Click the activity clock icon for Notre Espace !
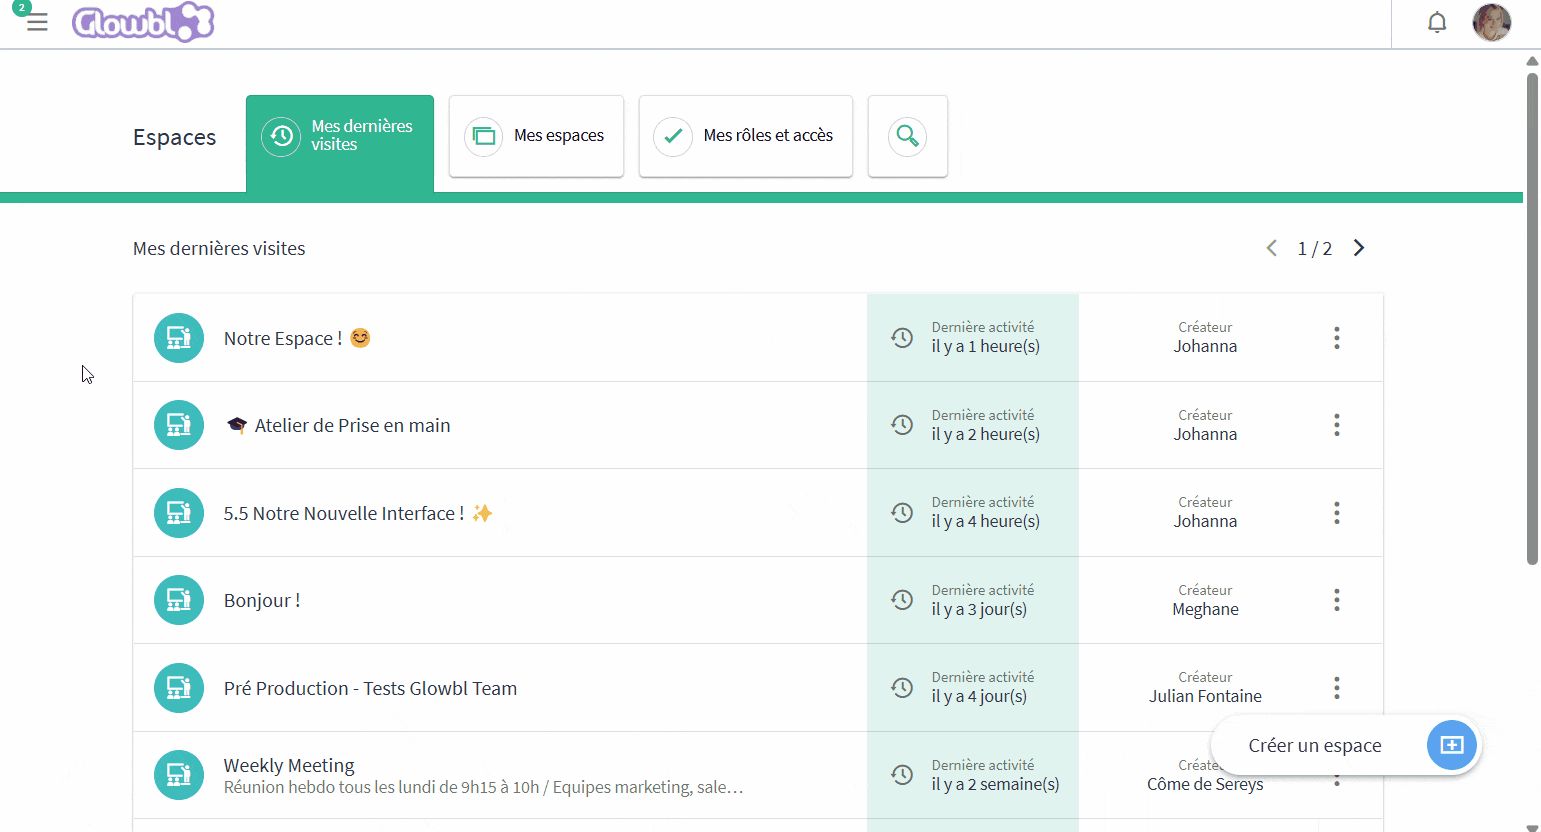This screenshot has width=1541, height=832. 902,338
